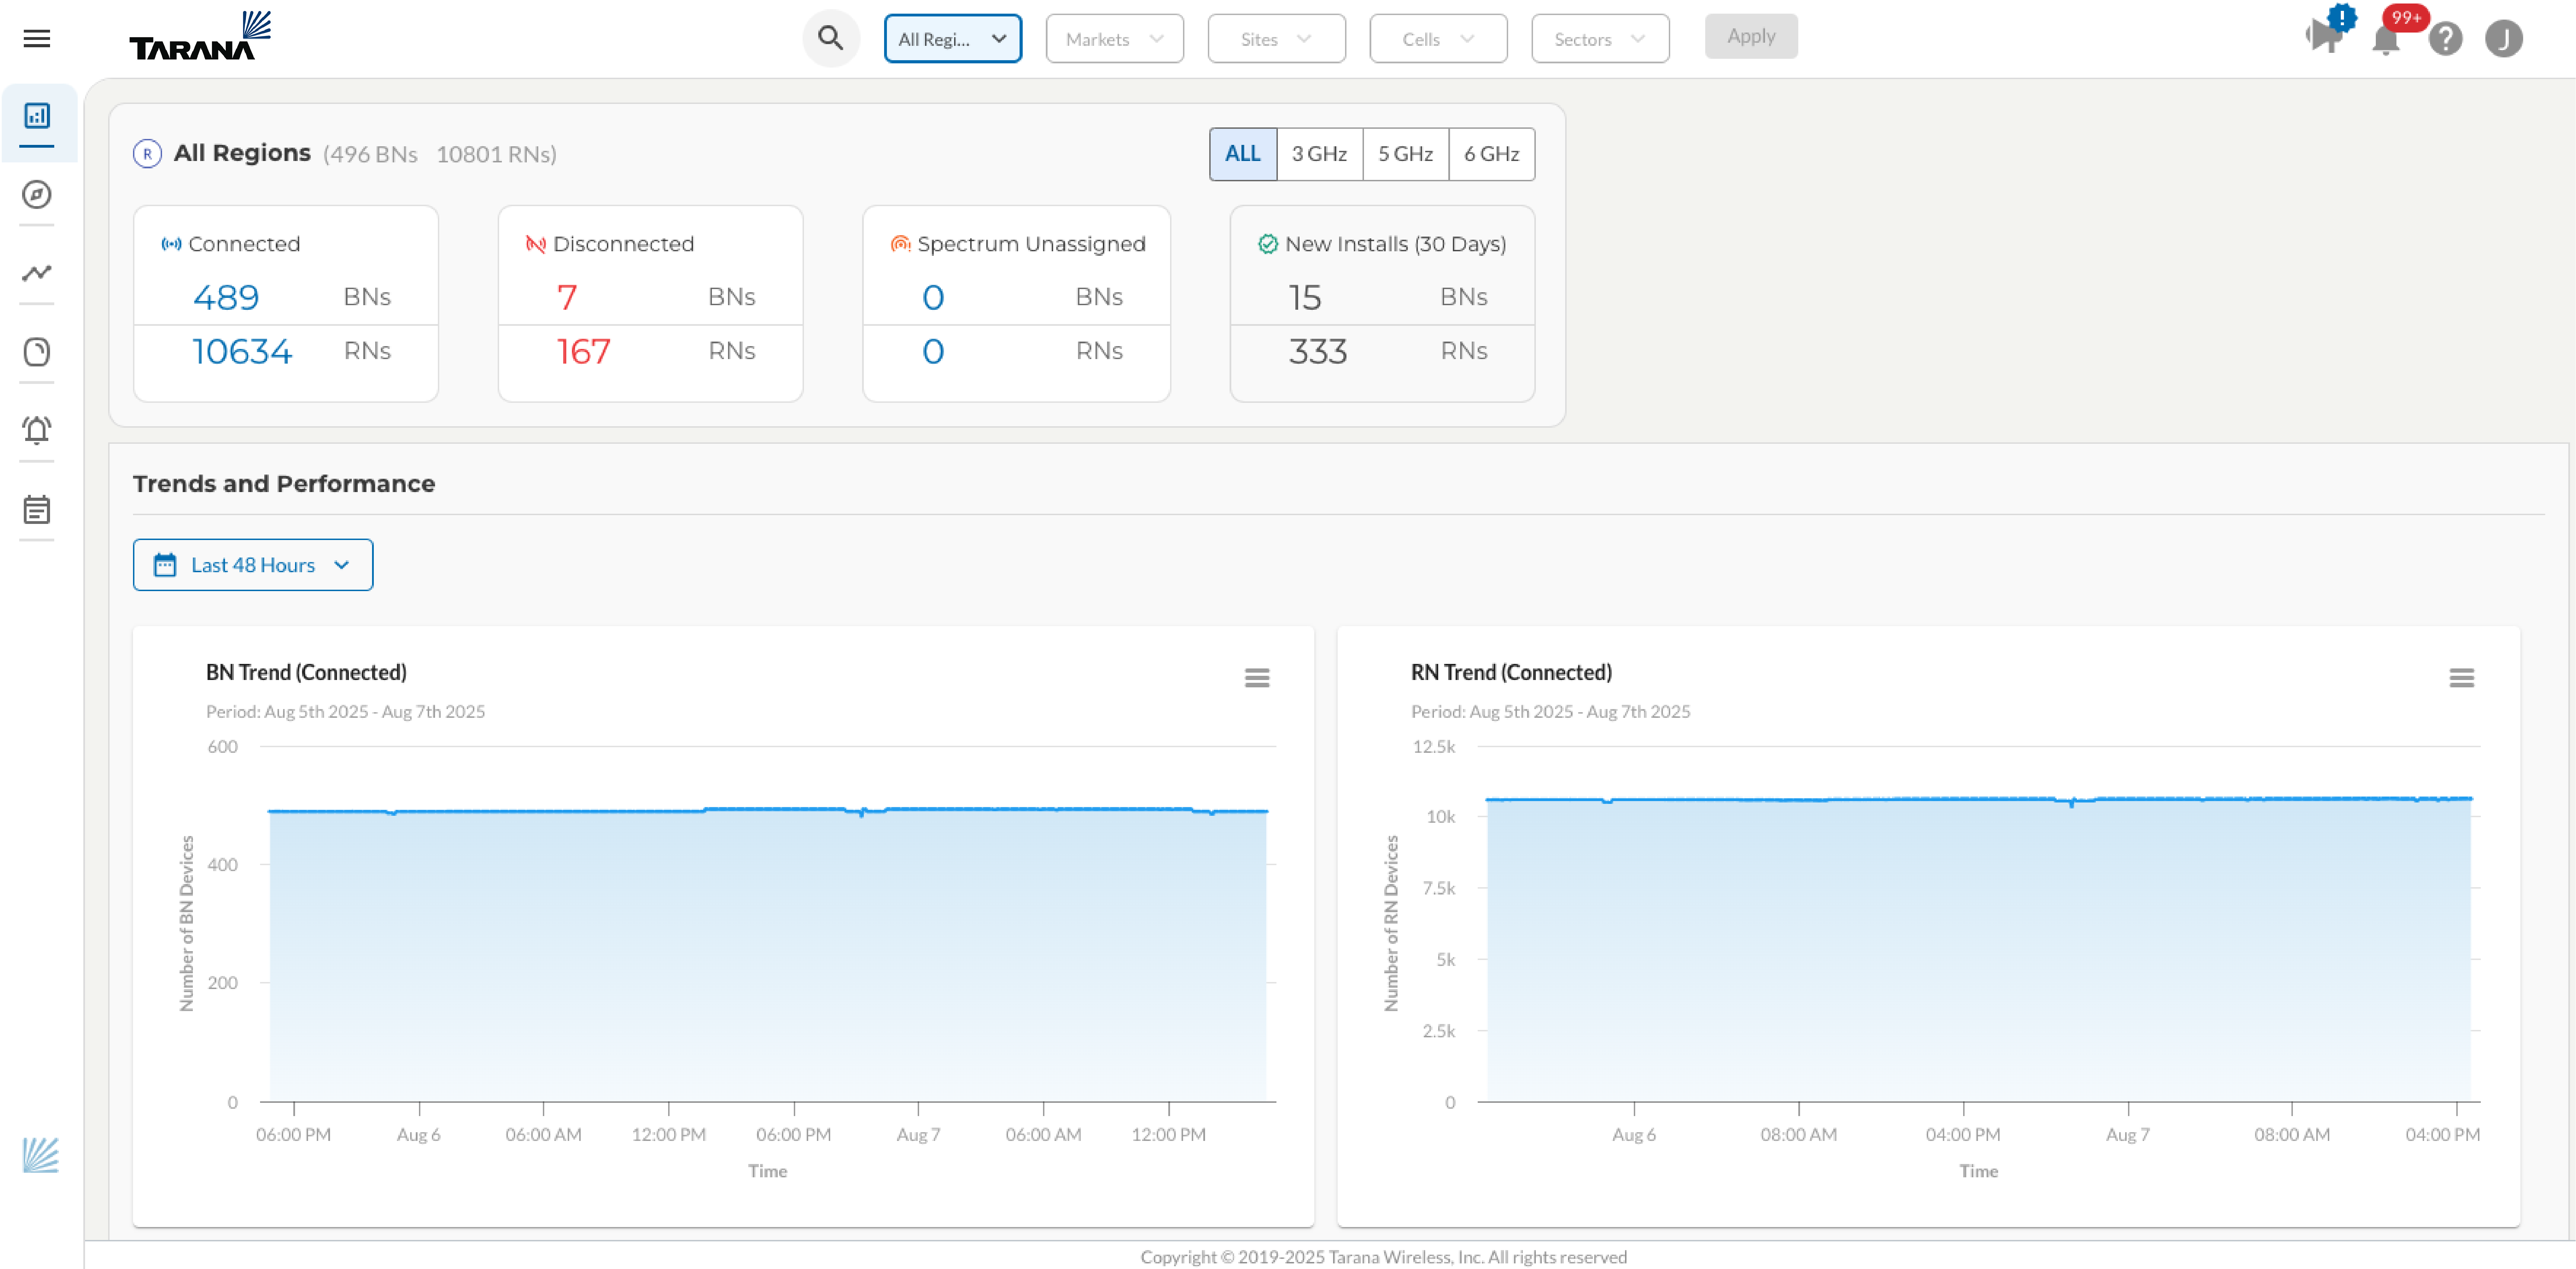Select the dashboard sidebar icon
2576x1269 pixels.
37,116
